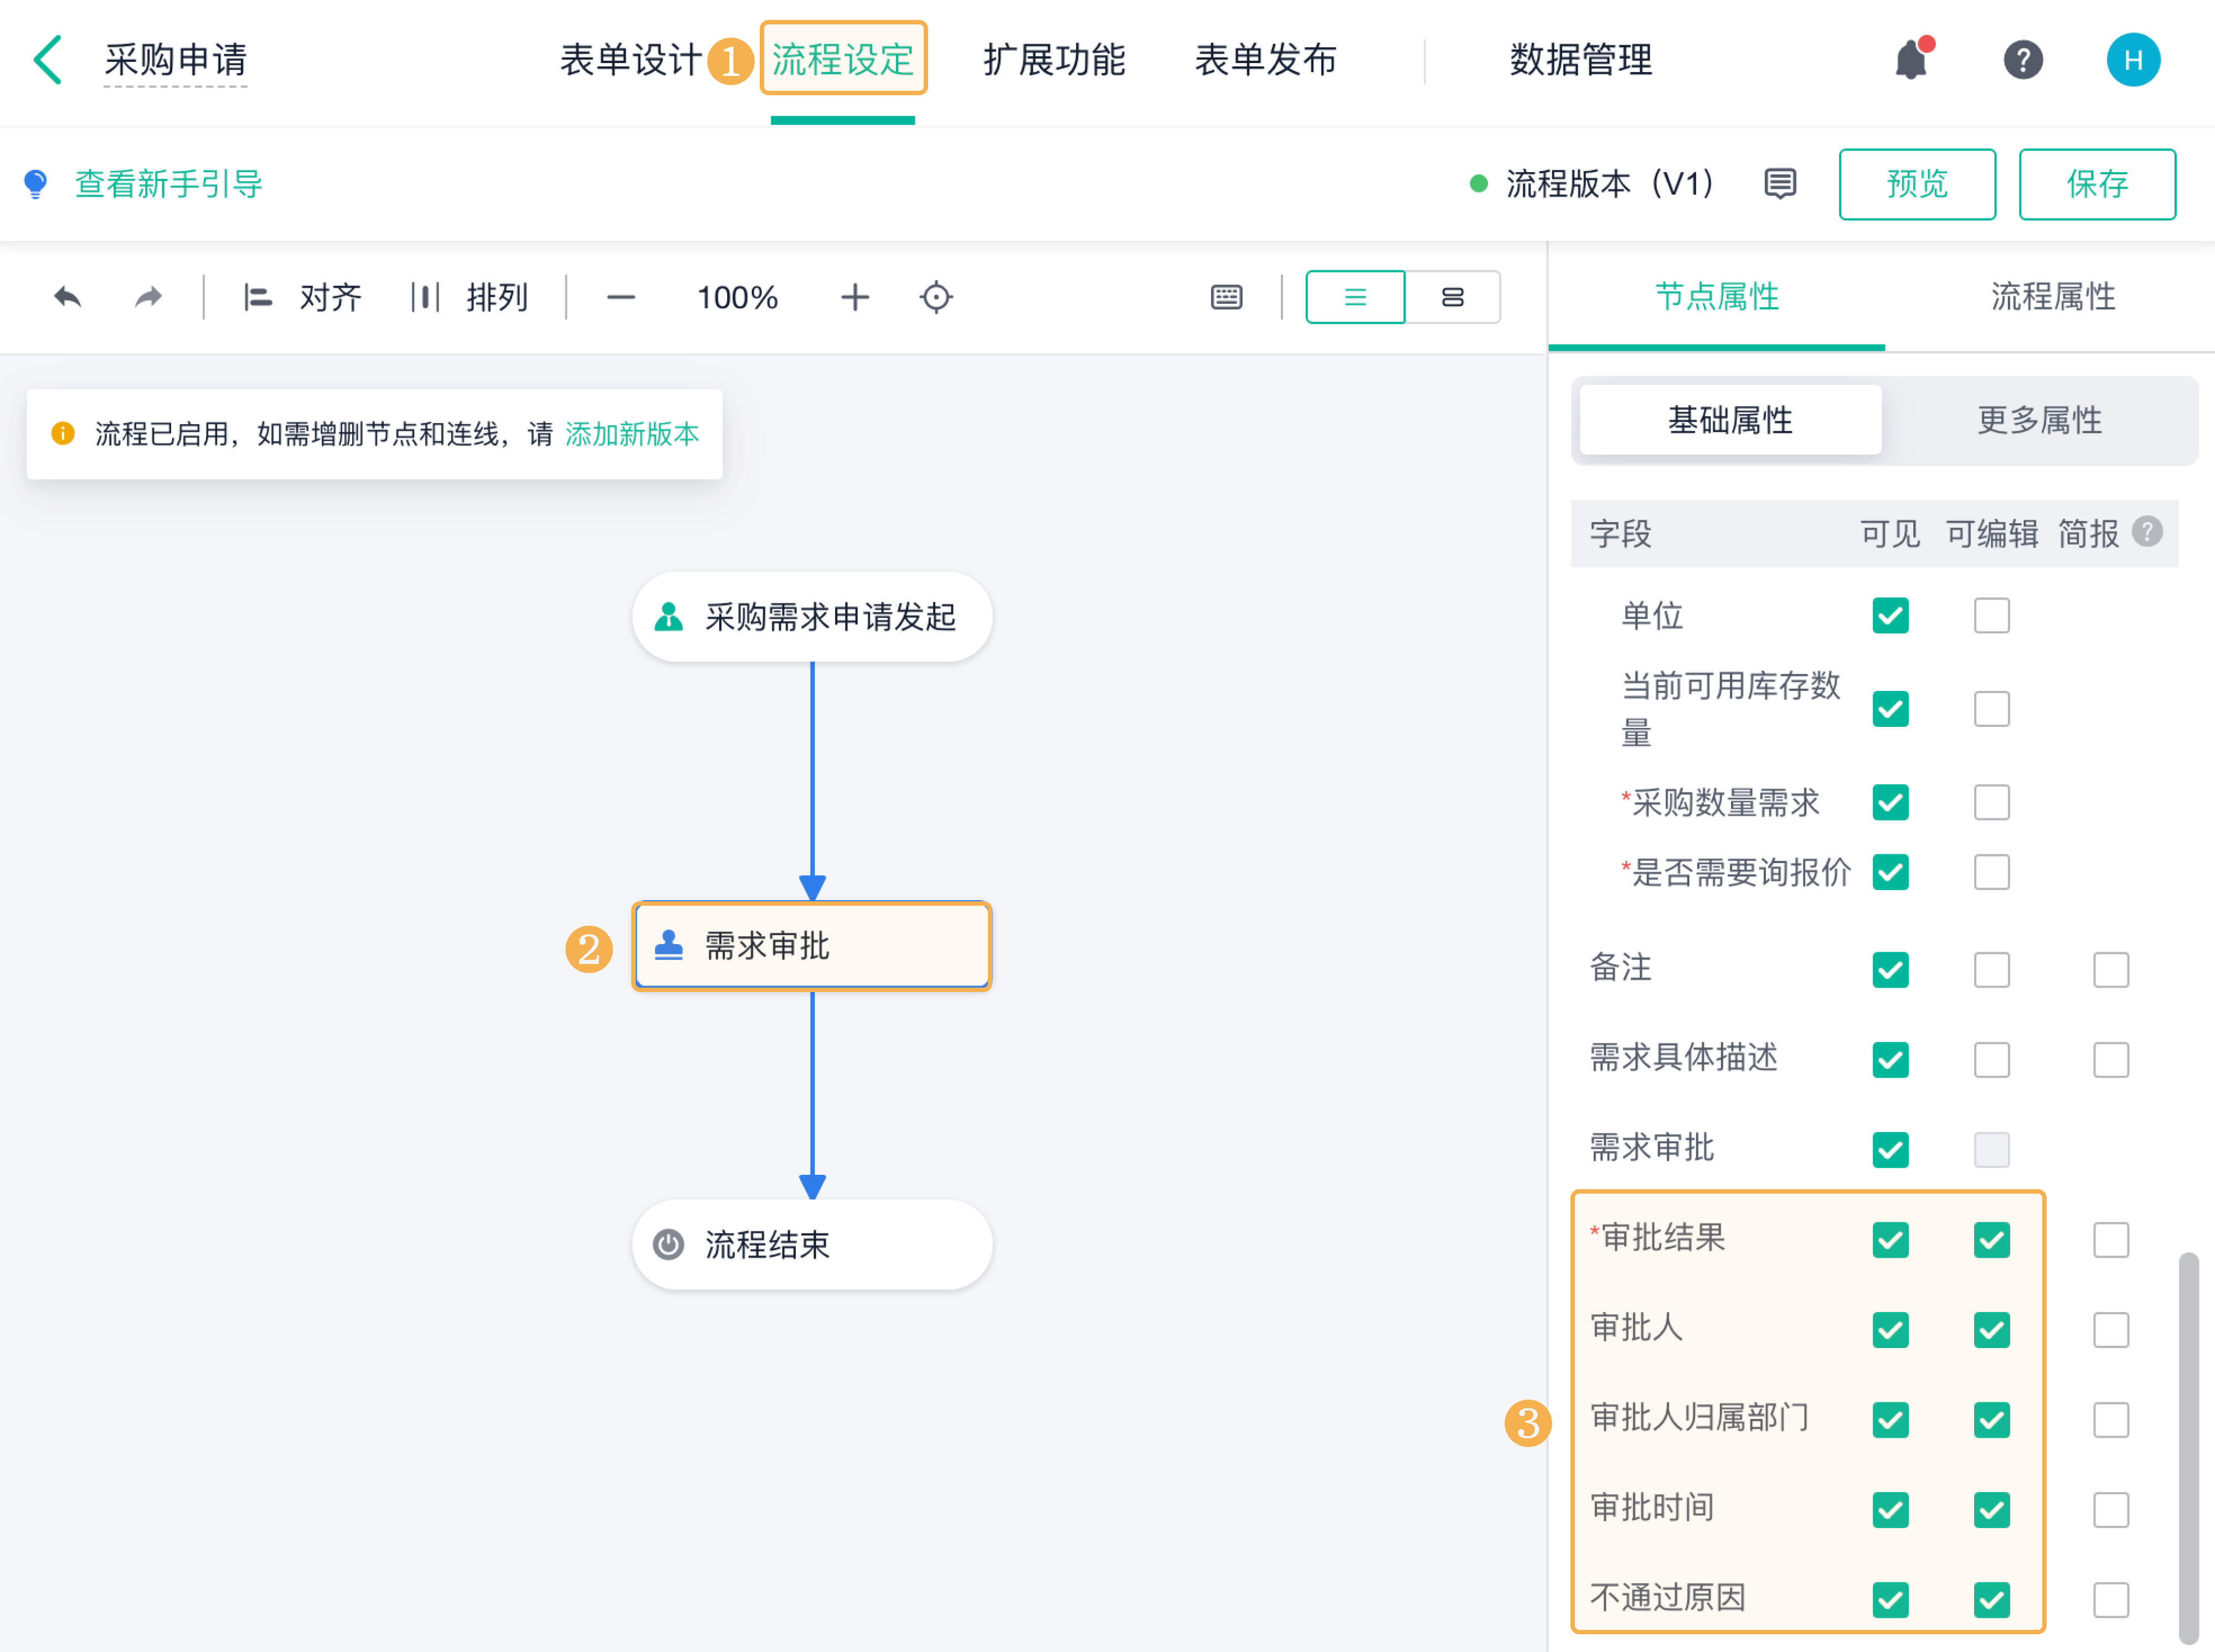Switch to 更多属性 tab
2215x1652 pixels.
pyautogui.click(x=2039, y=420)
